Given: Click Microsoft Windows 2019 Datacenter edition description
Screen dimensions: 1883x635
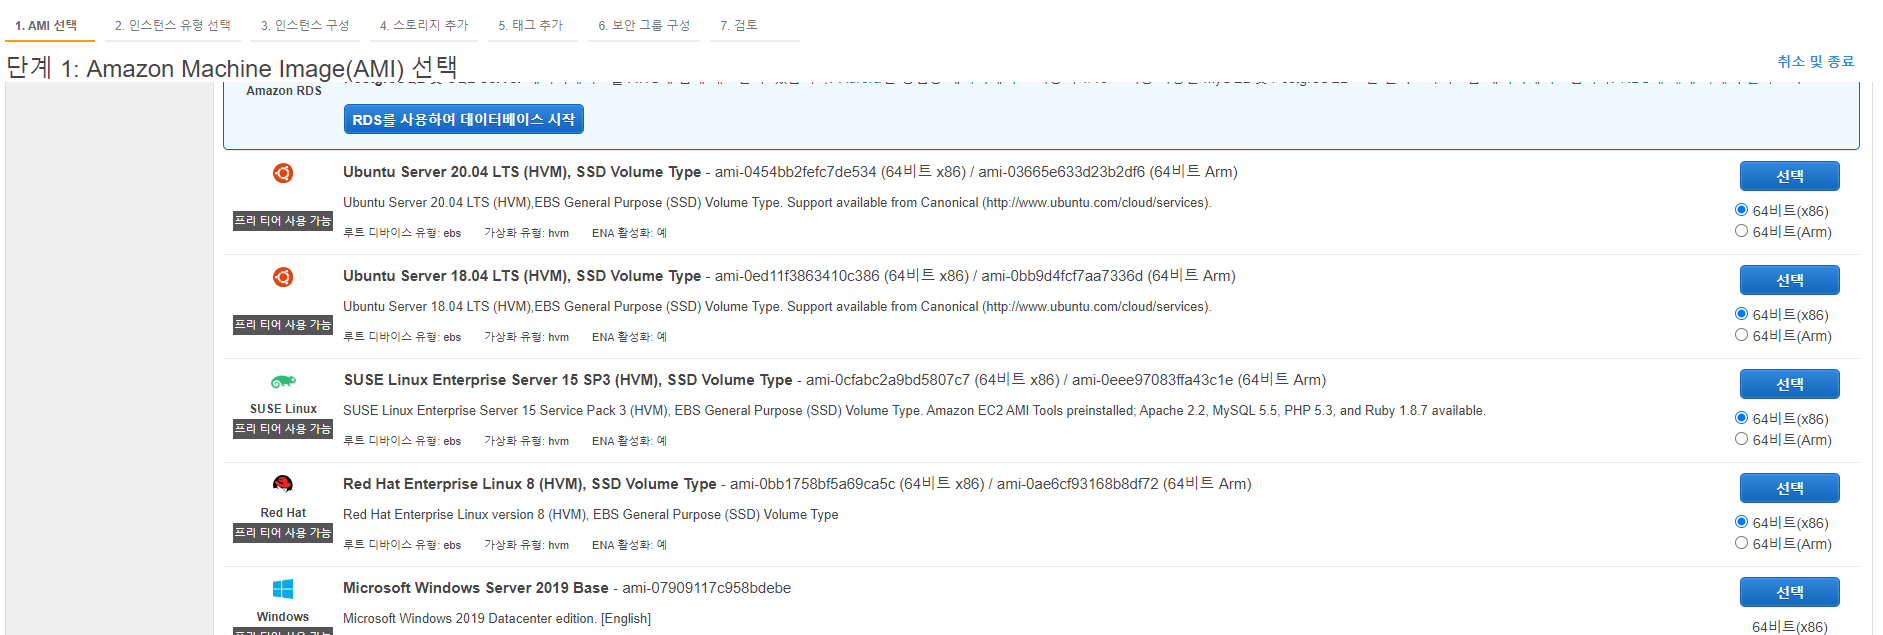Looking at the screenshot, I should [497, 619].
